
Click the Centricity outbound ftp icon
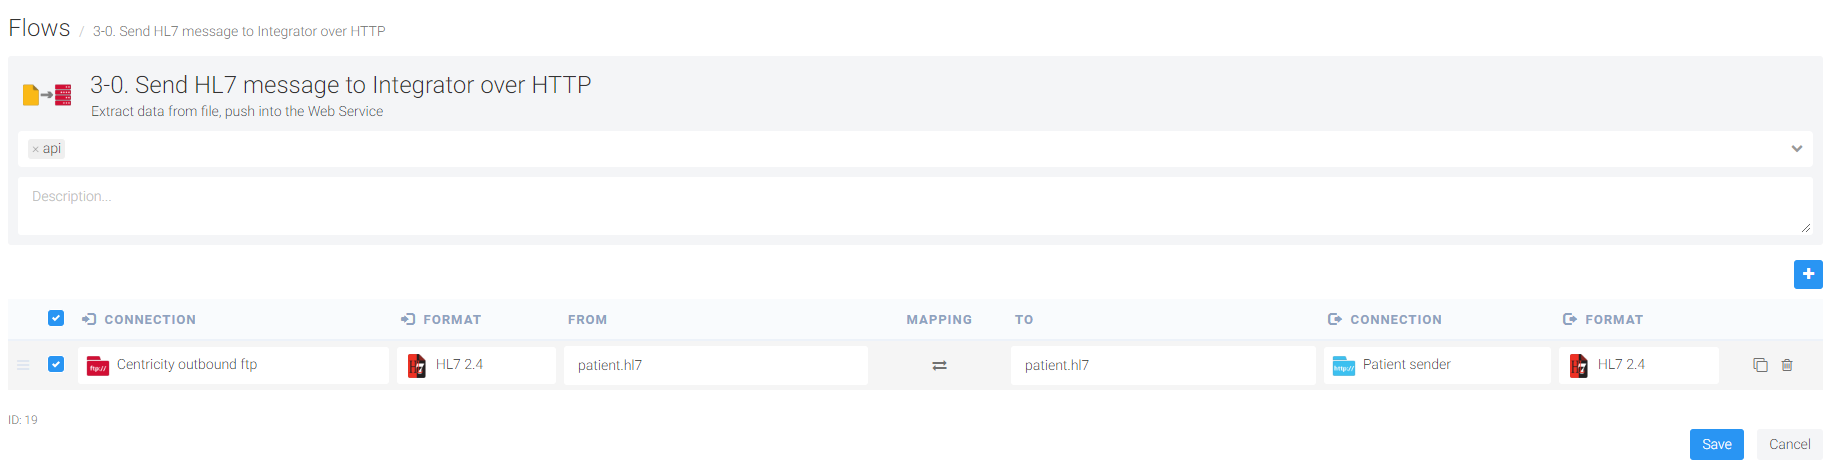coord(98,366)
